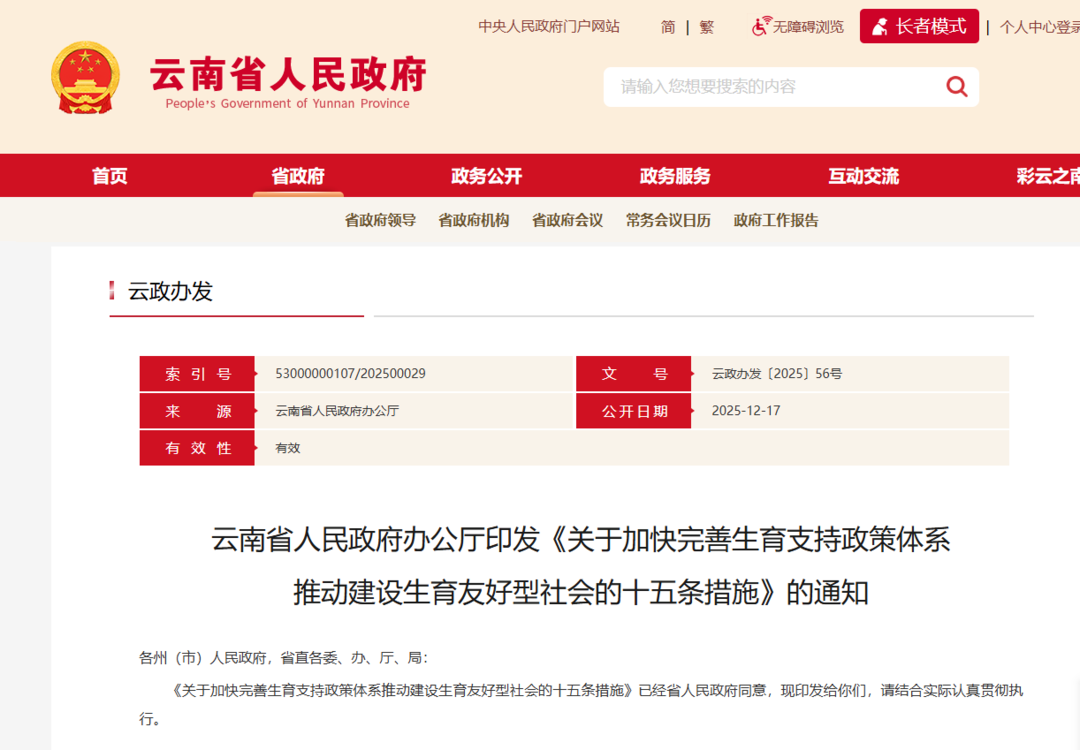Select 省政府机构 submenu item
Viewport: 1080px width, 750px height.
pyautogui.click(x=473, y=220)
